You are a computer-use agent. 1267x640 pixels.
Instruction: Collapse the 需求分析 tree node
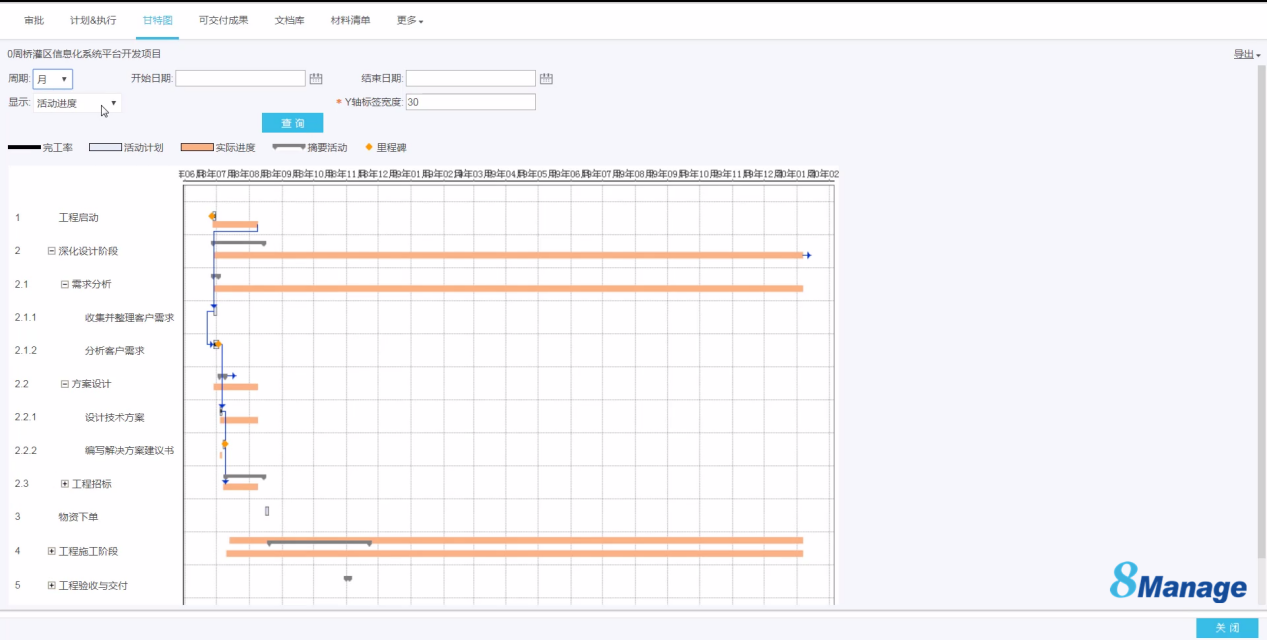point(65,284)
